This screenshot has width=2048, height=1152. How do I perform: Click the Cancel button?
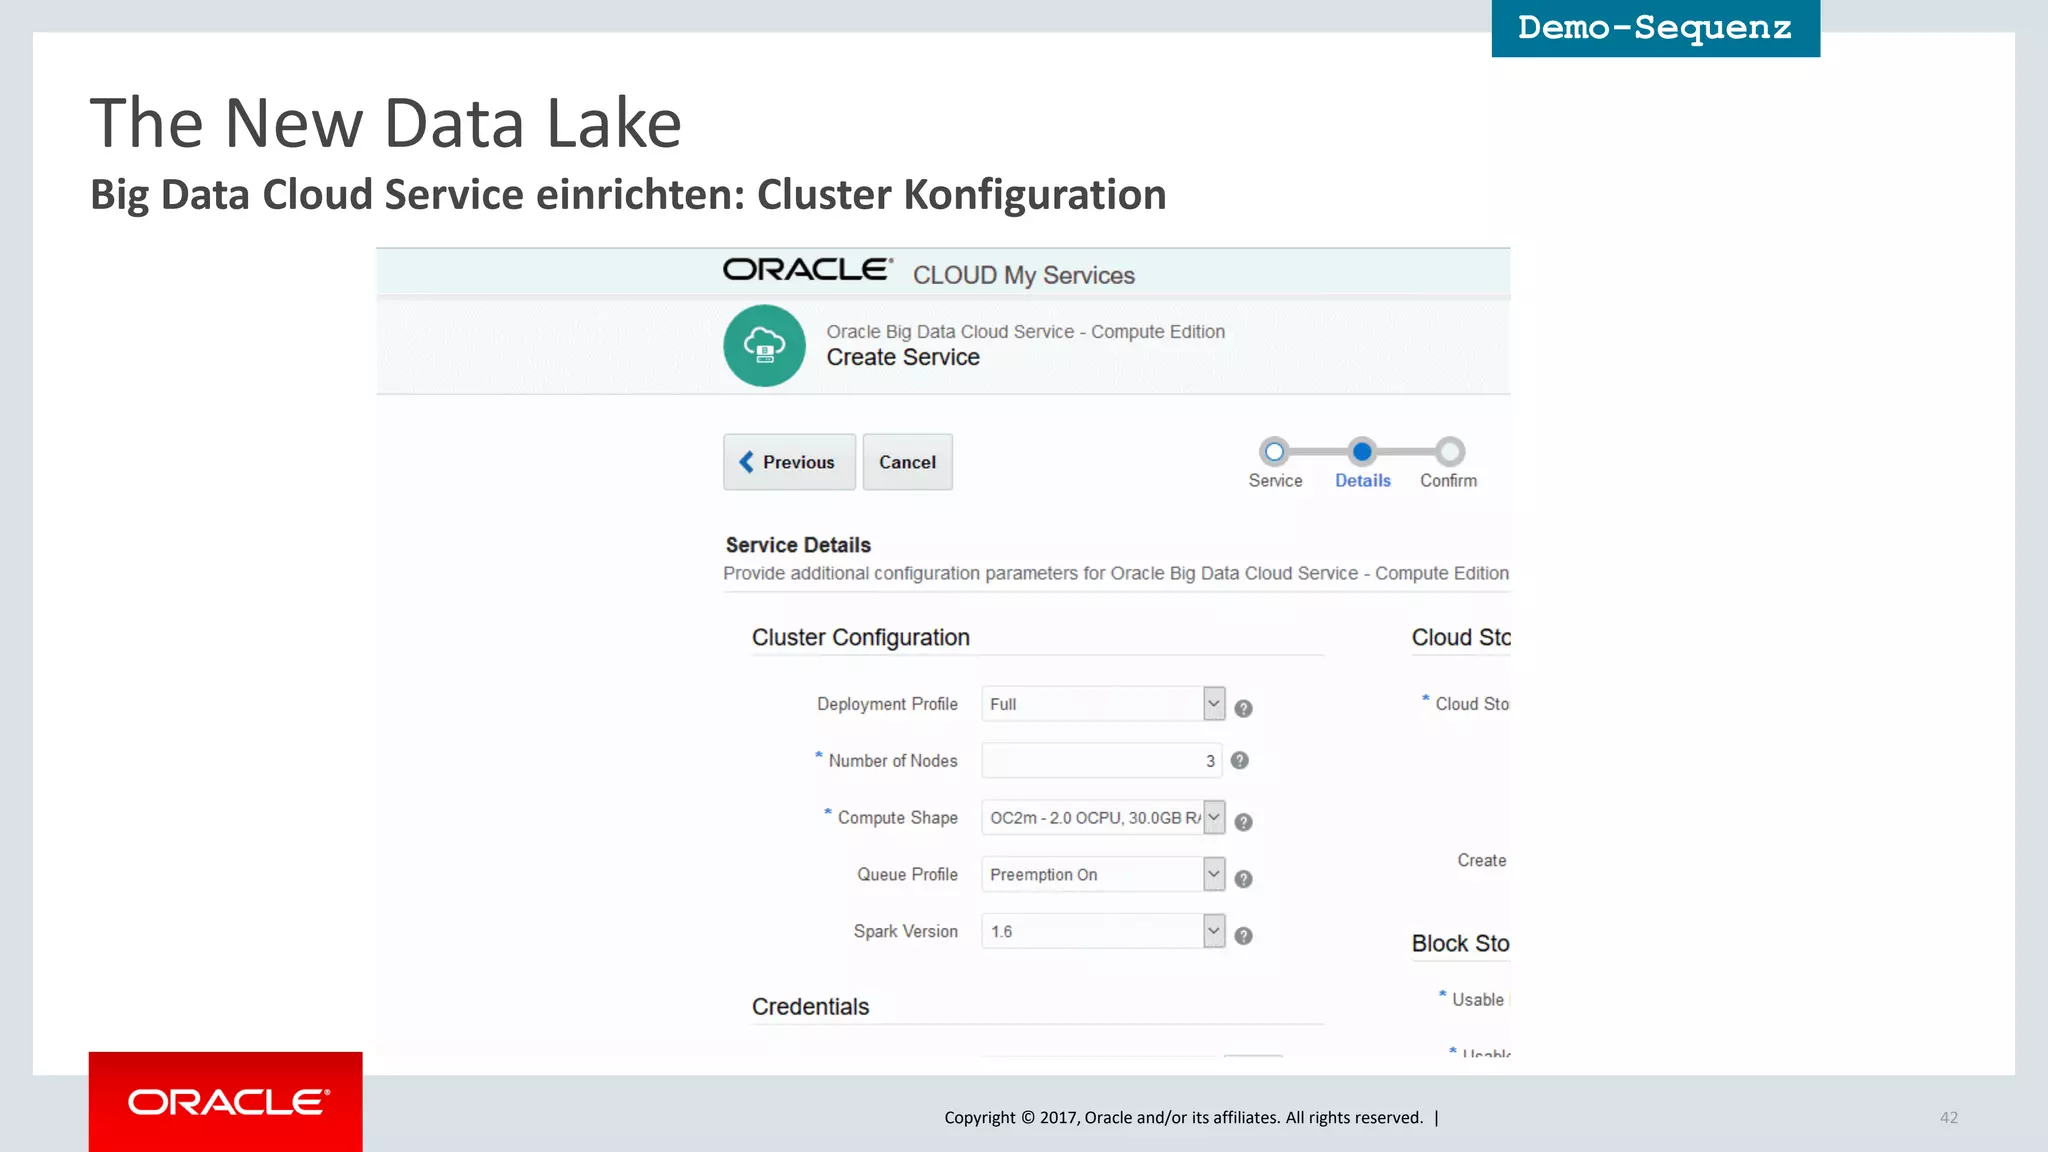tap(907, 462)
